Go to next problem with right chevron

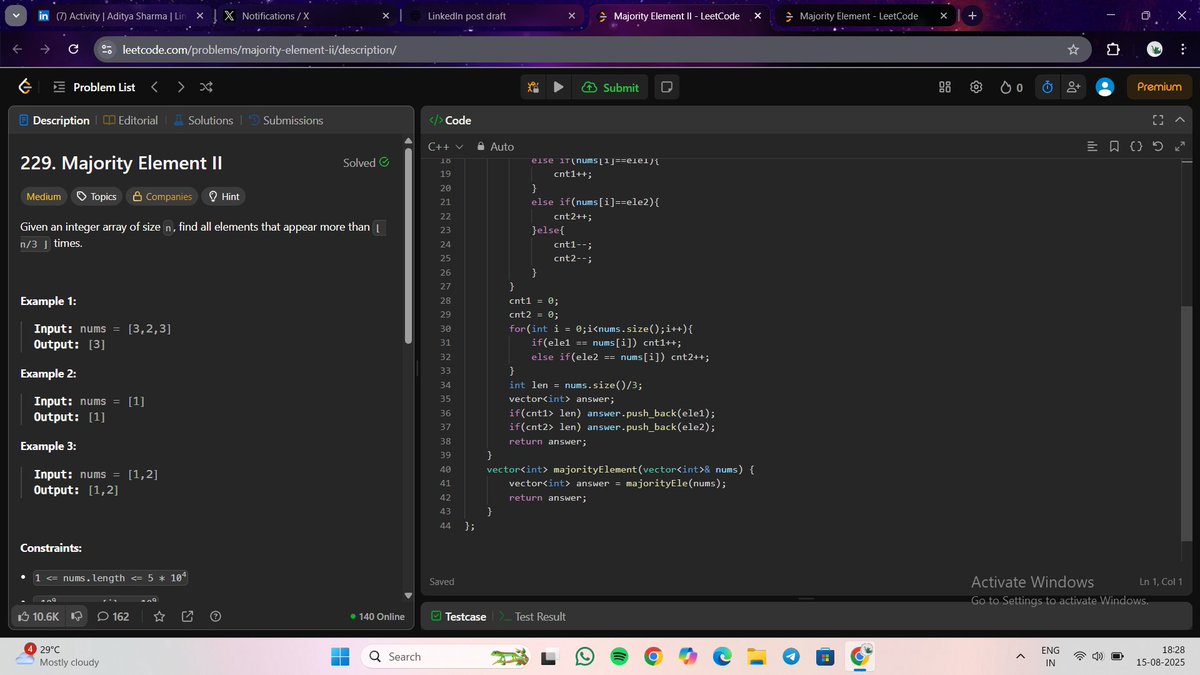pos(180,87)
